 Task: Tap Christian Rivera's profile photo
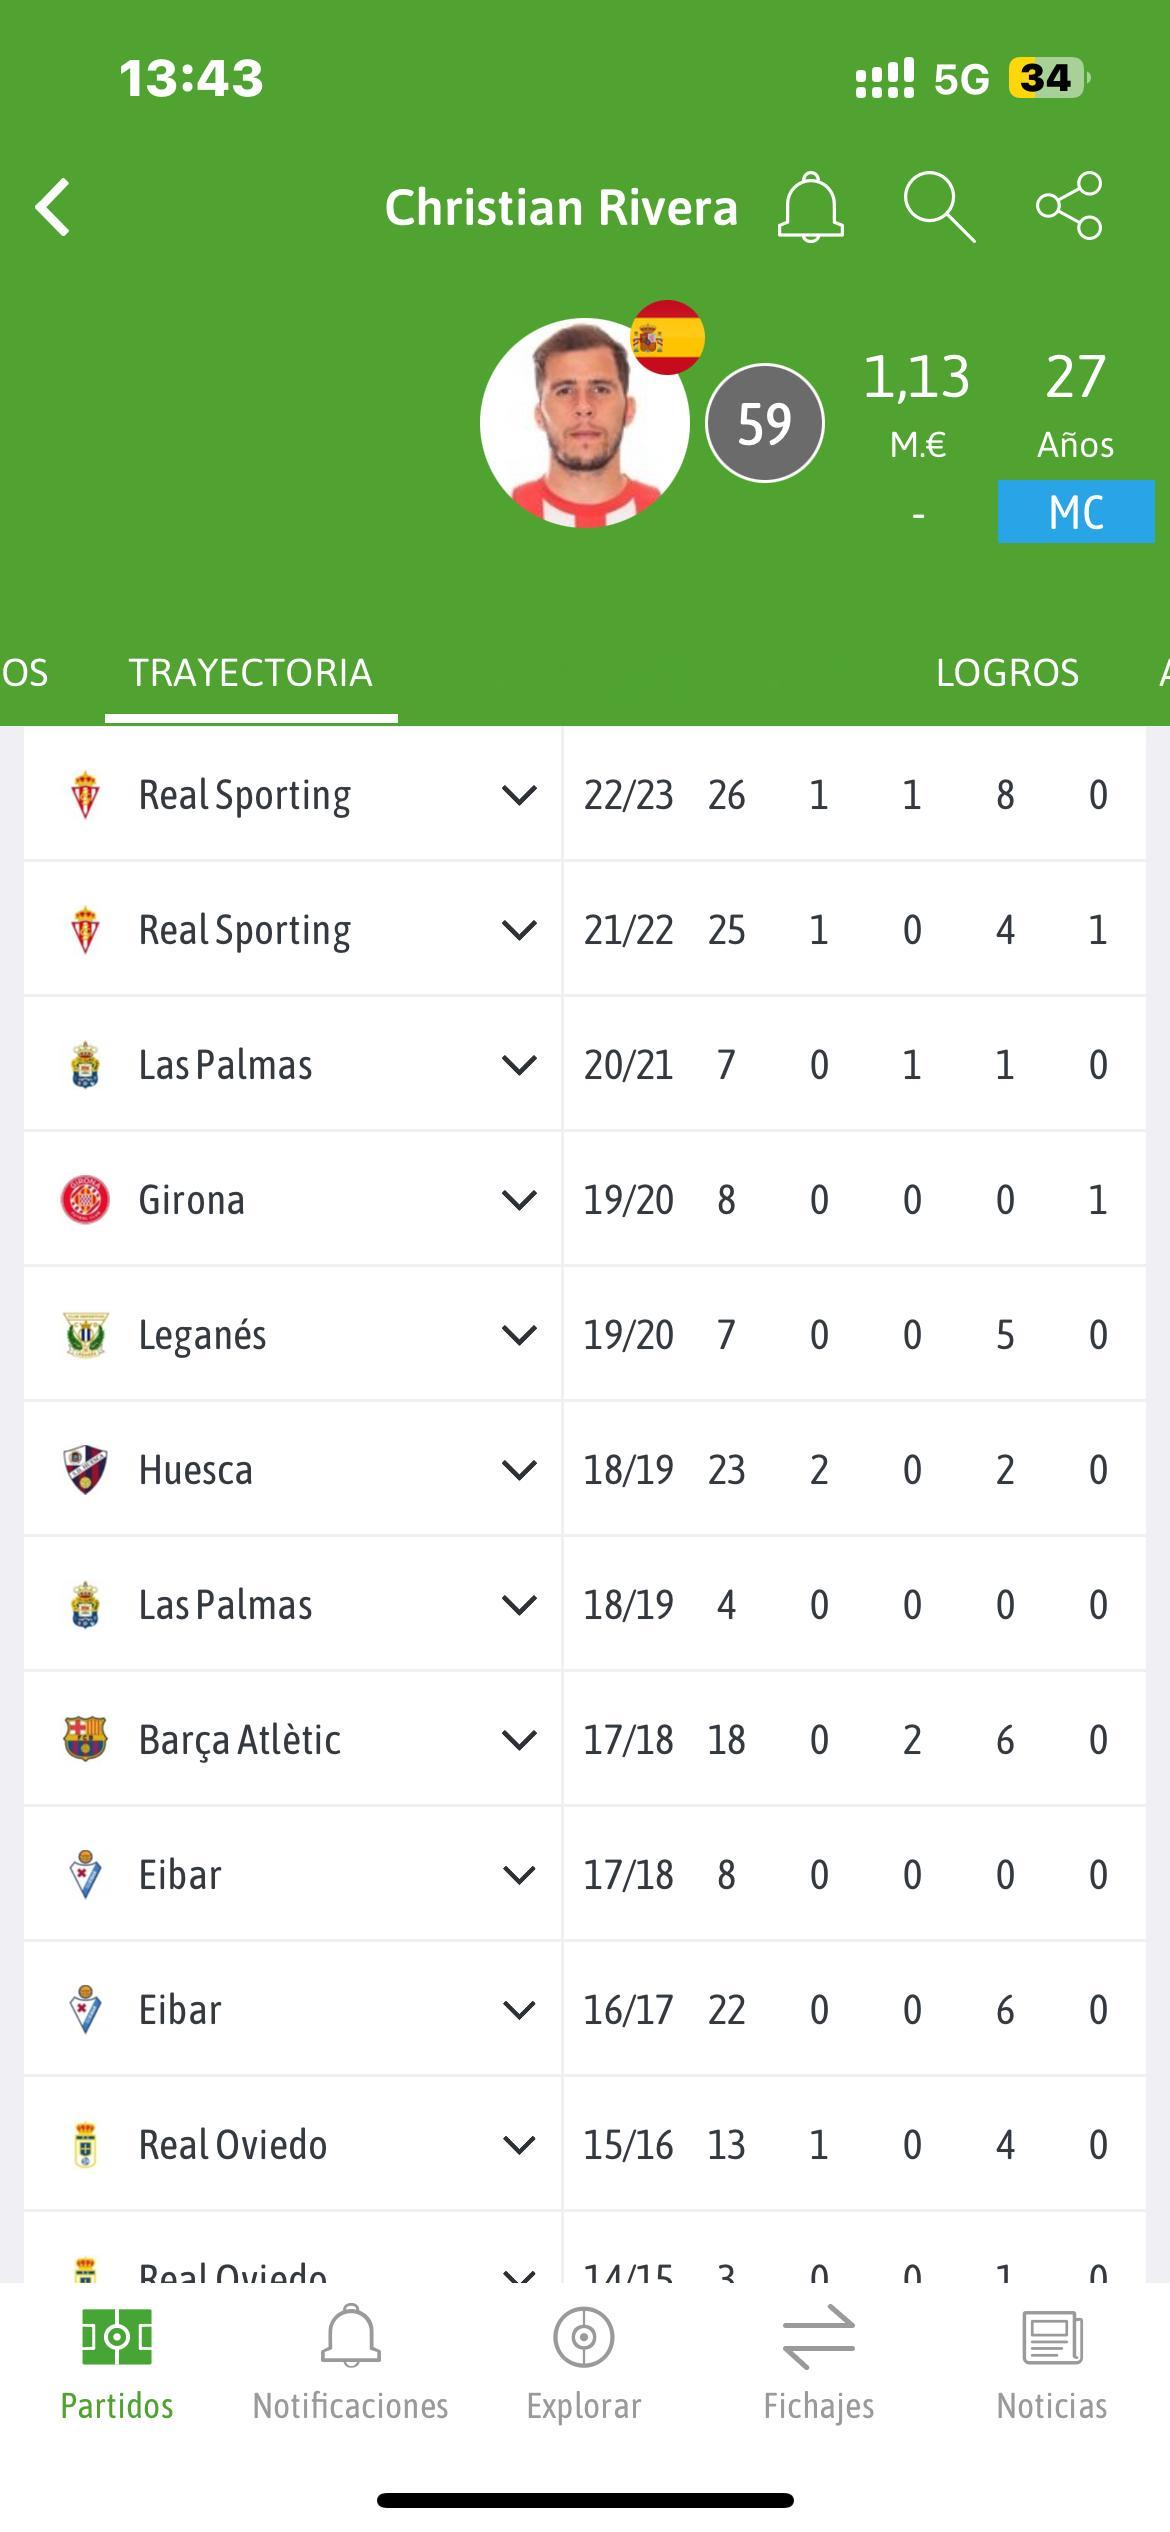(x=585, y=423)
